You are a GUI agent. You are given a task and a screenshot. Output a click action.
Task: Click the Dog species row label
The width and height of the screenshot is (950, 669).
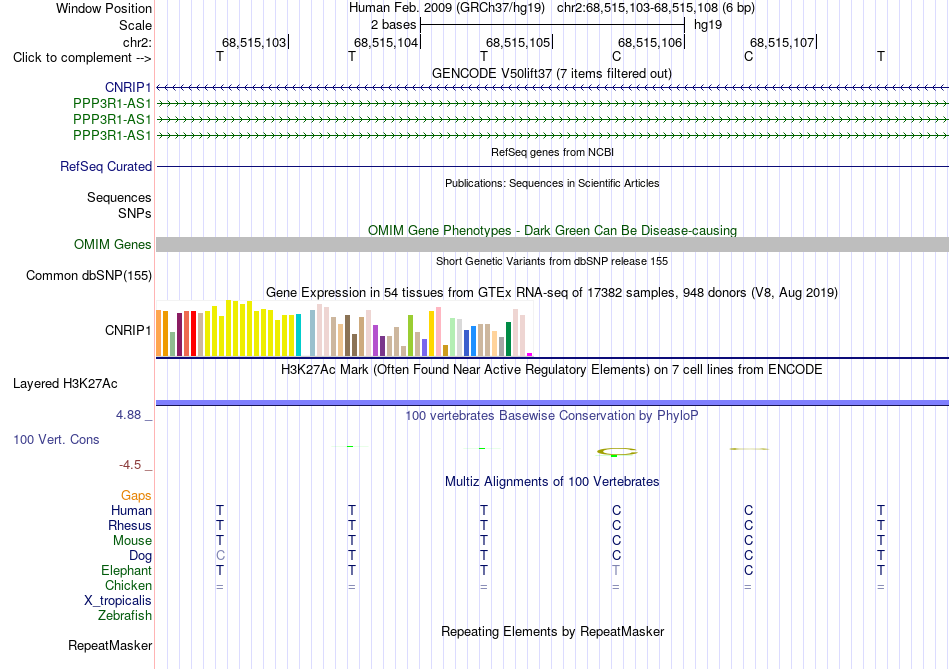tap(140, 556)
